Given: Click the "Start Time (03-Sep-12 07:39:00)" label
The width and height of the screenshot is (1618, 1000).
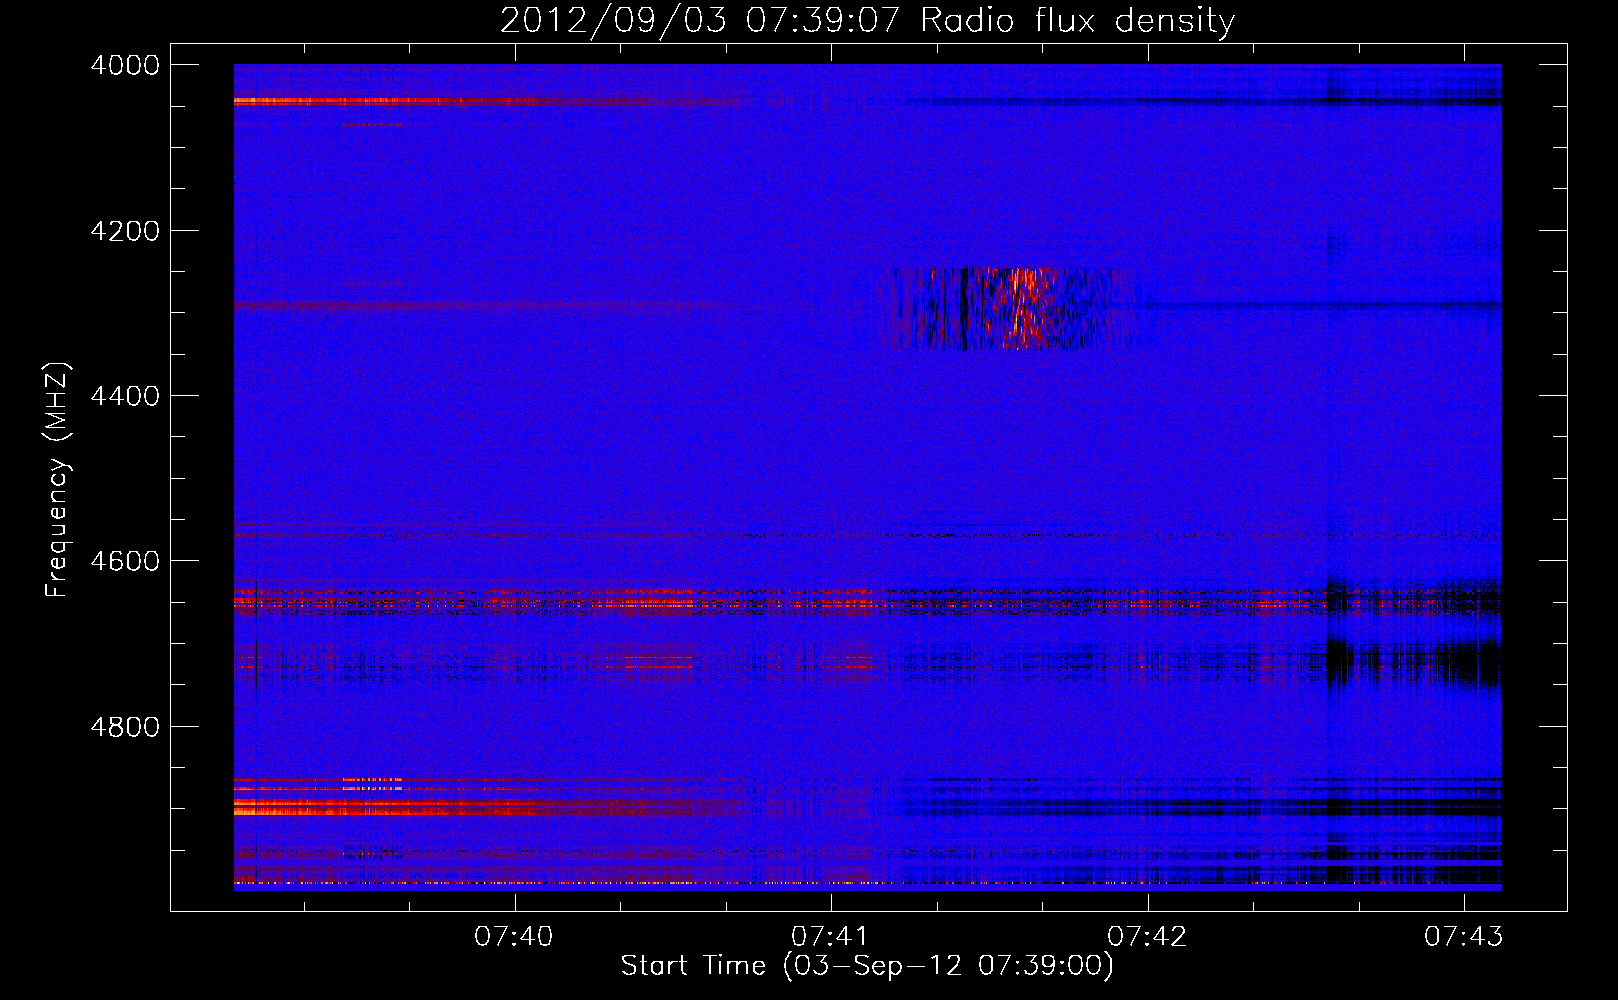Looking at the screenshot, I should tap(867, 966).
